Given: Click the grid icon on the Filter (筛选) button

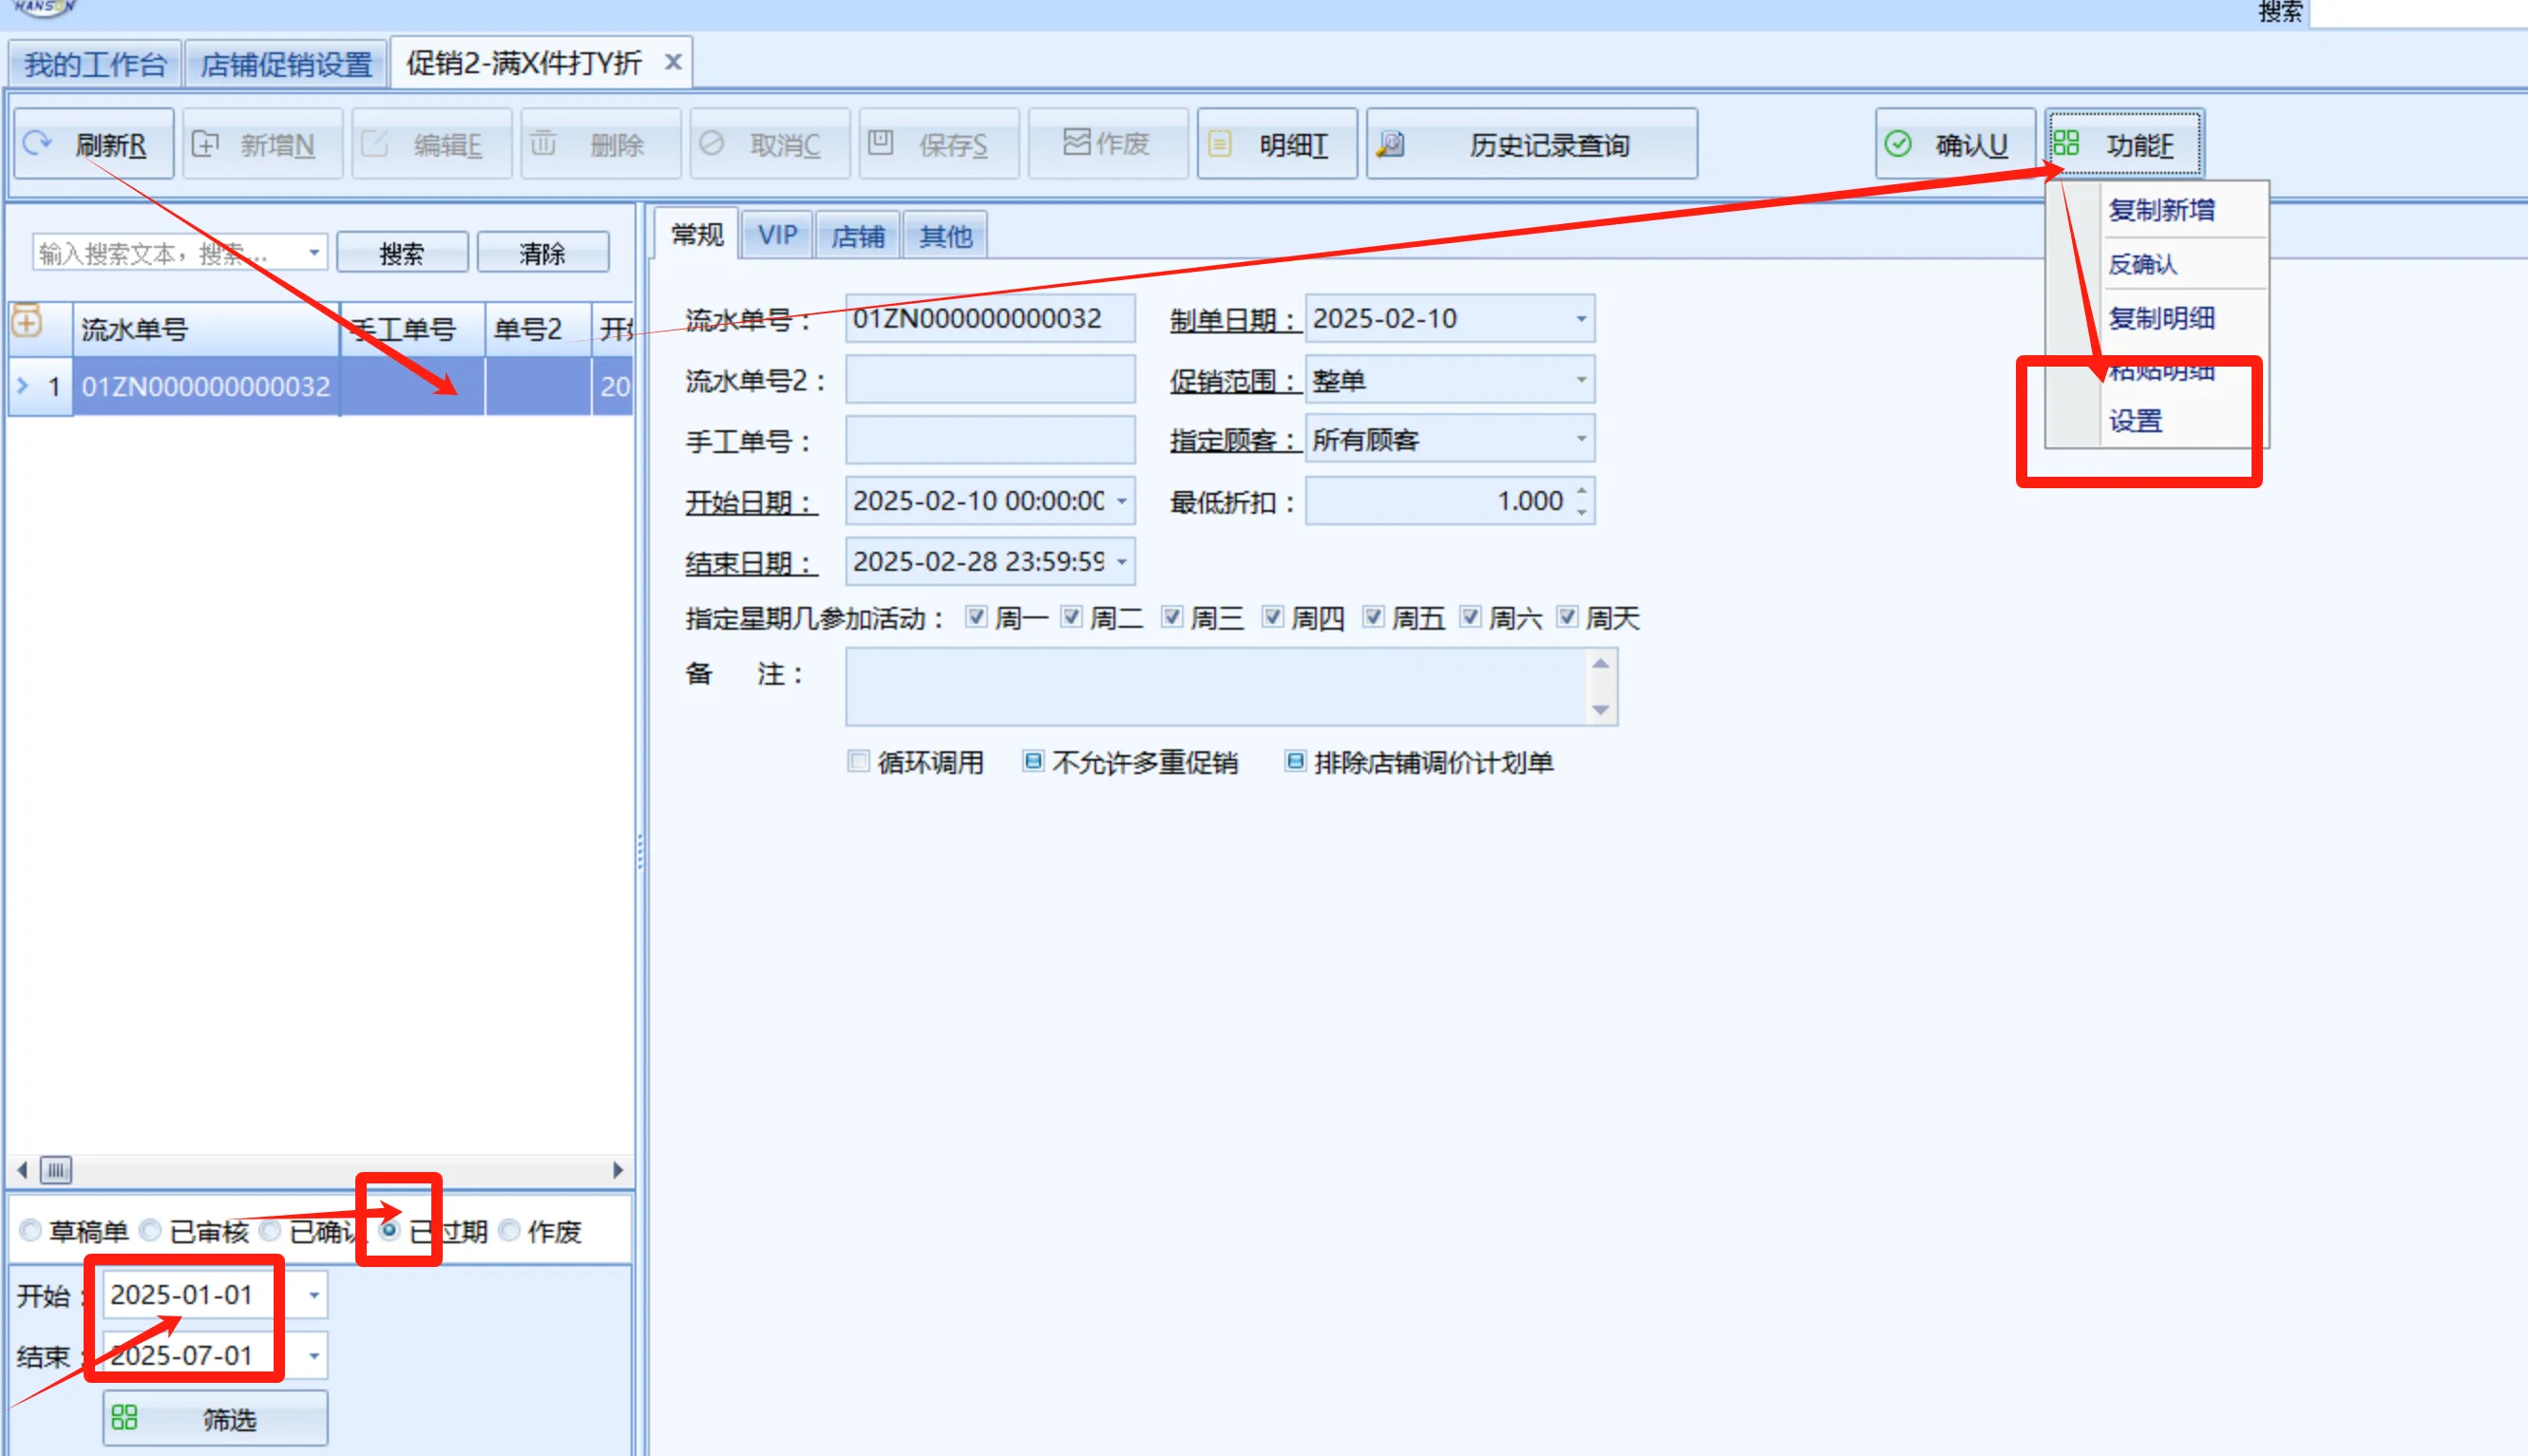Looking at the screenshot, I should 125,1417.
